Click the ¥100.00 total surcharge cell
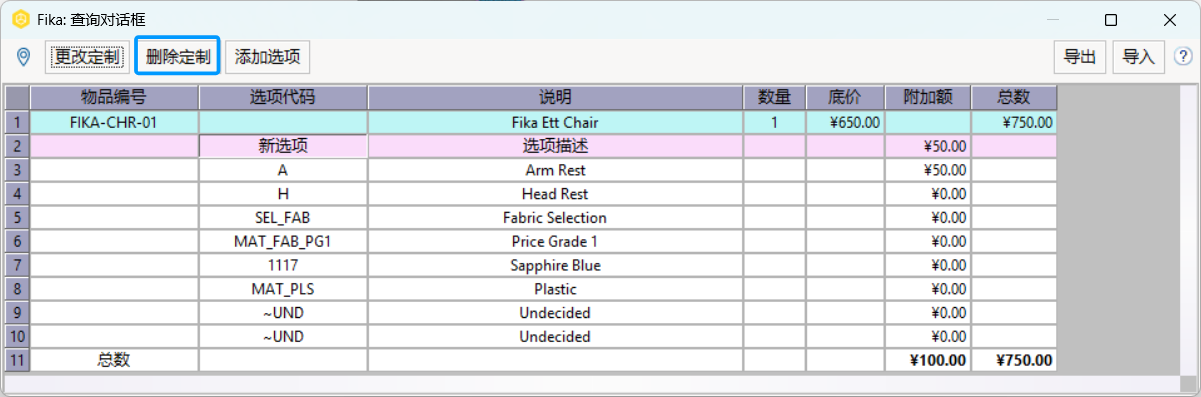The width and height of the screenshot is (1201, 397). [x=927, y=360]
